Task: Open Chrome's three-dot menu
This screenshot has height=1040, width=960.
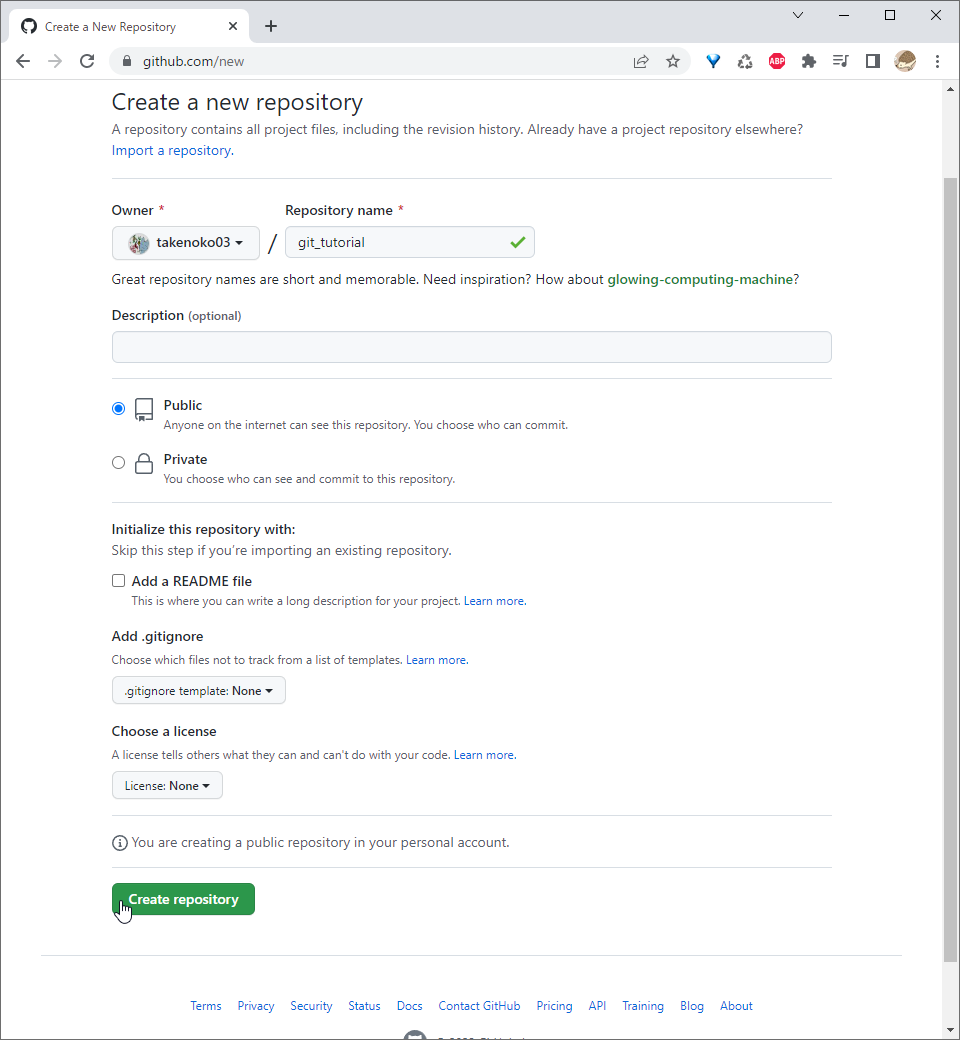Action: (937, 62)
